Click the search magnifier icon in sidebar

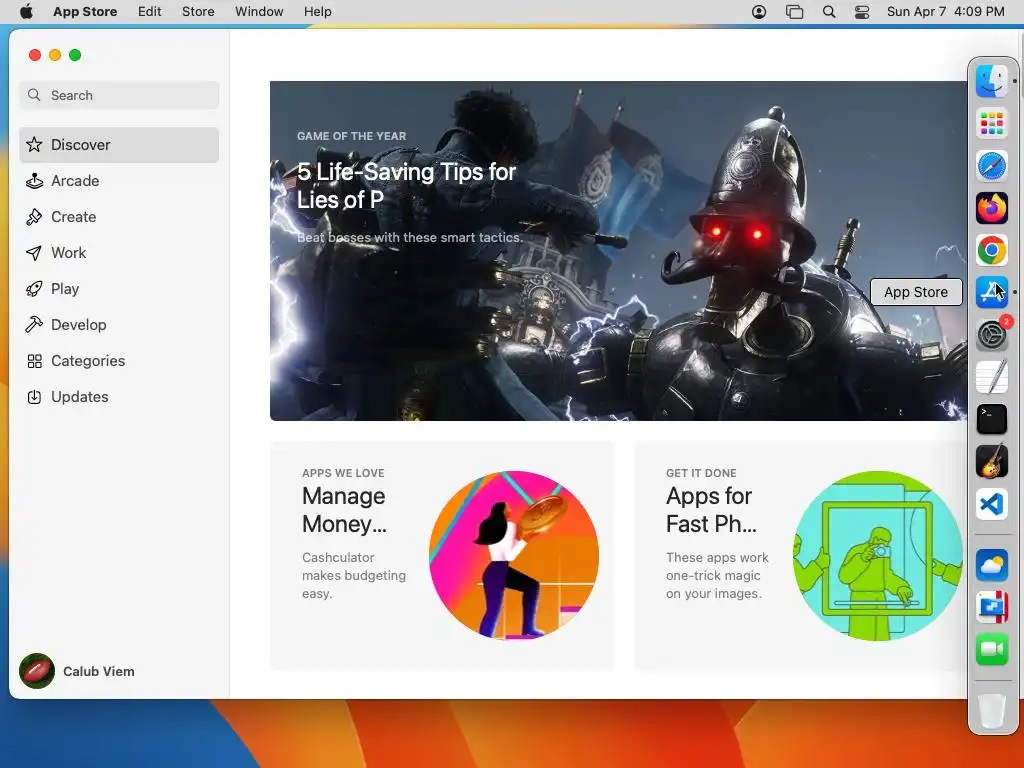tap(34, 95)
